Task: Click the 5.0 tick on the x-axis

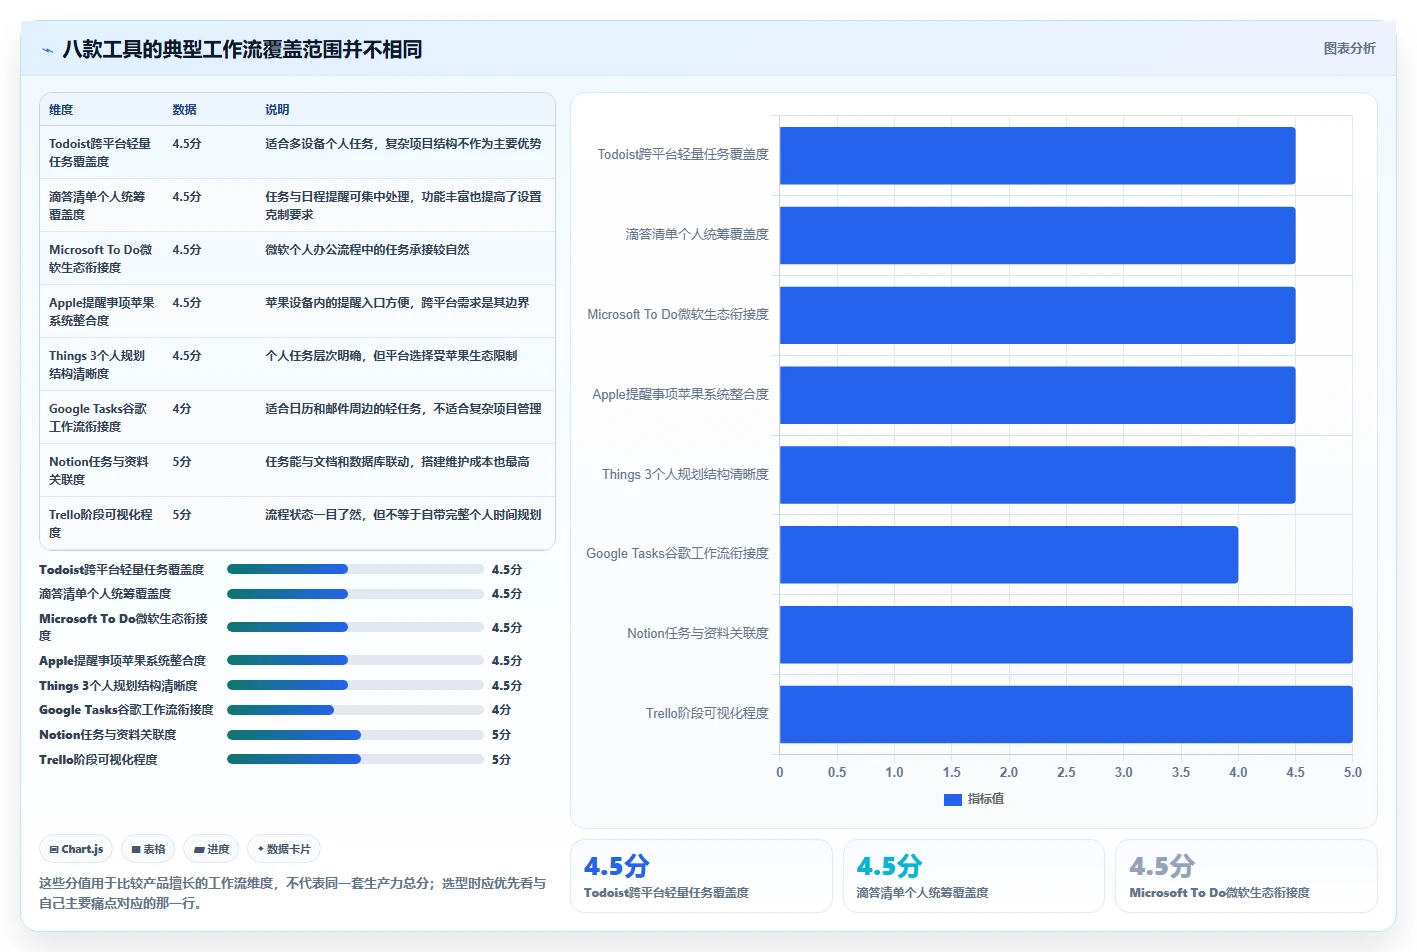Action: (x=1352, y=773)
